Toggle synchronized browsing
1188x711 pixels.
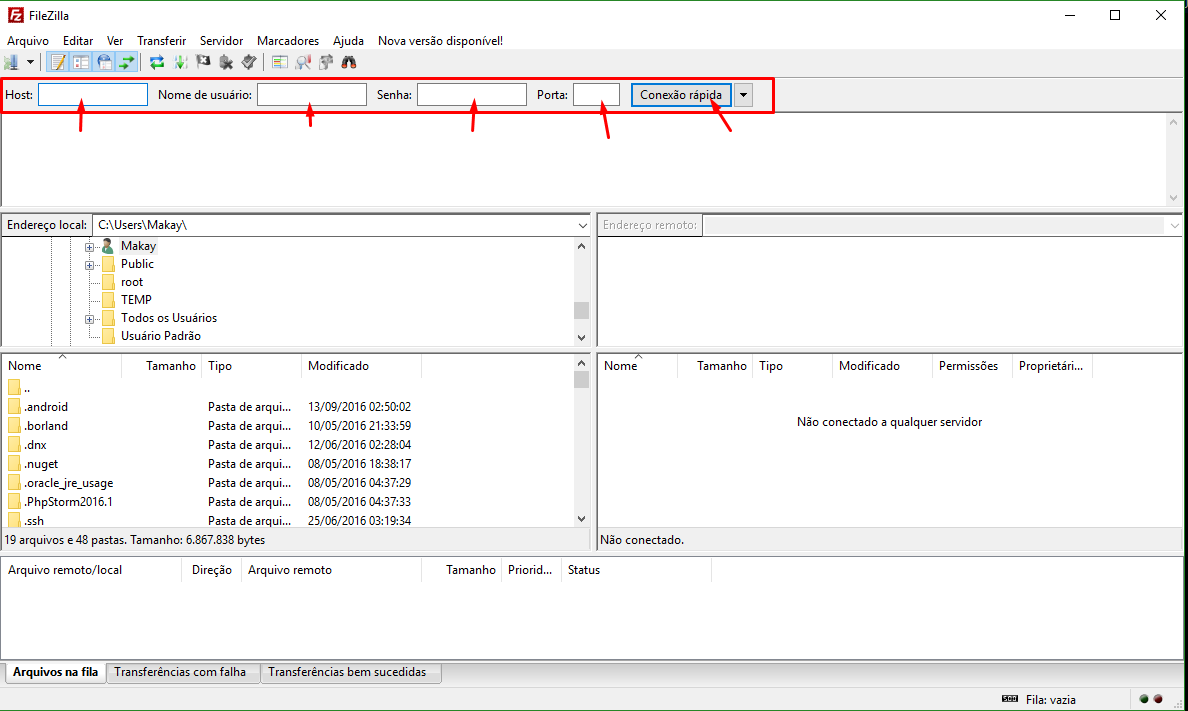[x=326, y=62]
